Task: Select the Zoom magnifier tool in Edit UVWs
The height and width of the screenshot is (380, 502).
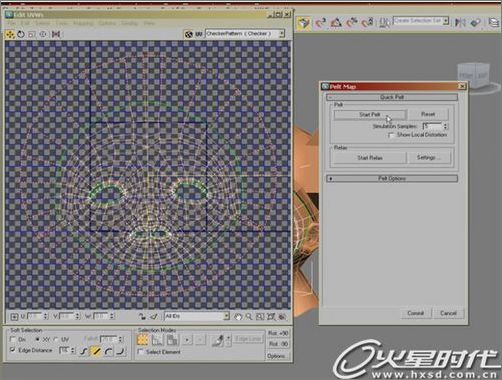Action: click(x=249, y=317)
